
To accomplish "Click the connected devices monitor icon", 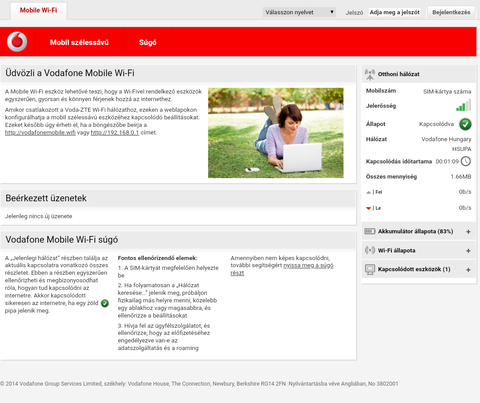I will pos(370,269).
